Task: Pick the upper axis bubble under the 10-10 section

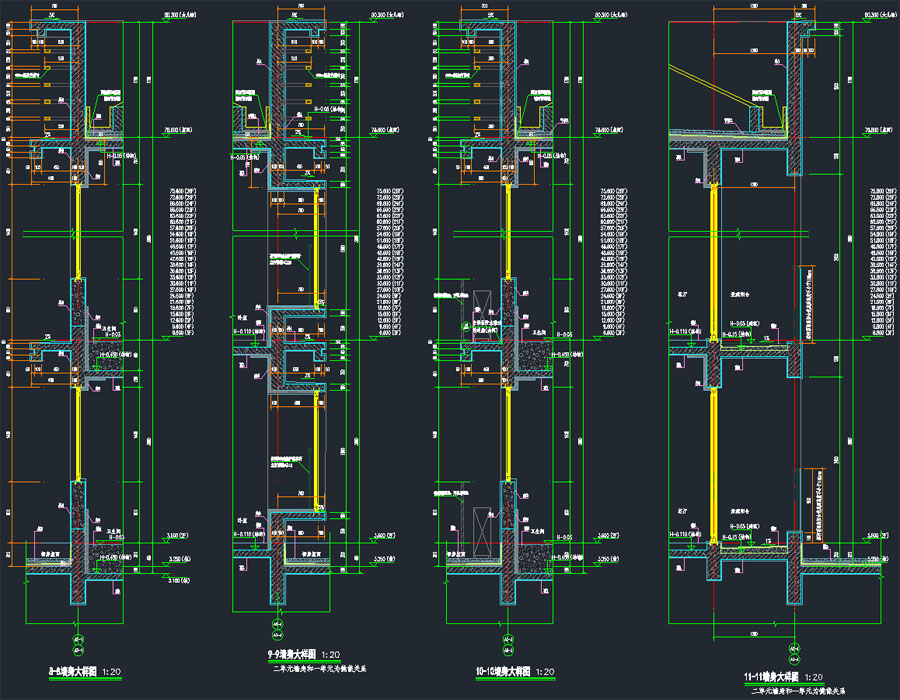Action: click(508, 639)
